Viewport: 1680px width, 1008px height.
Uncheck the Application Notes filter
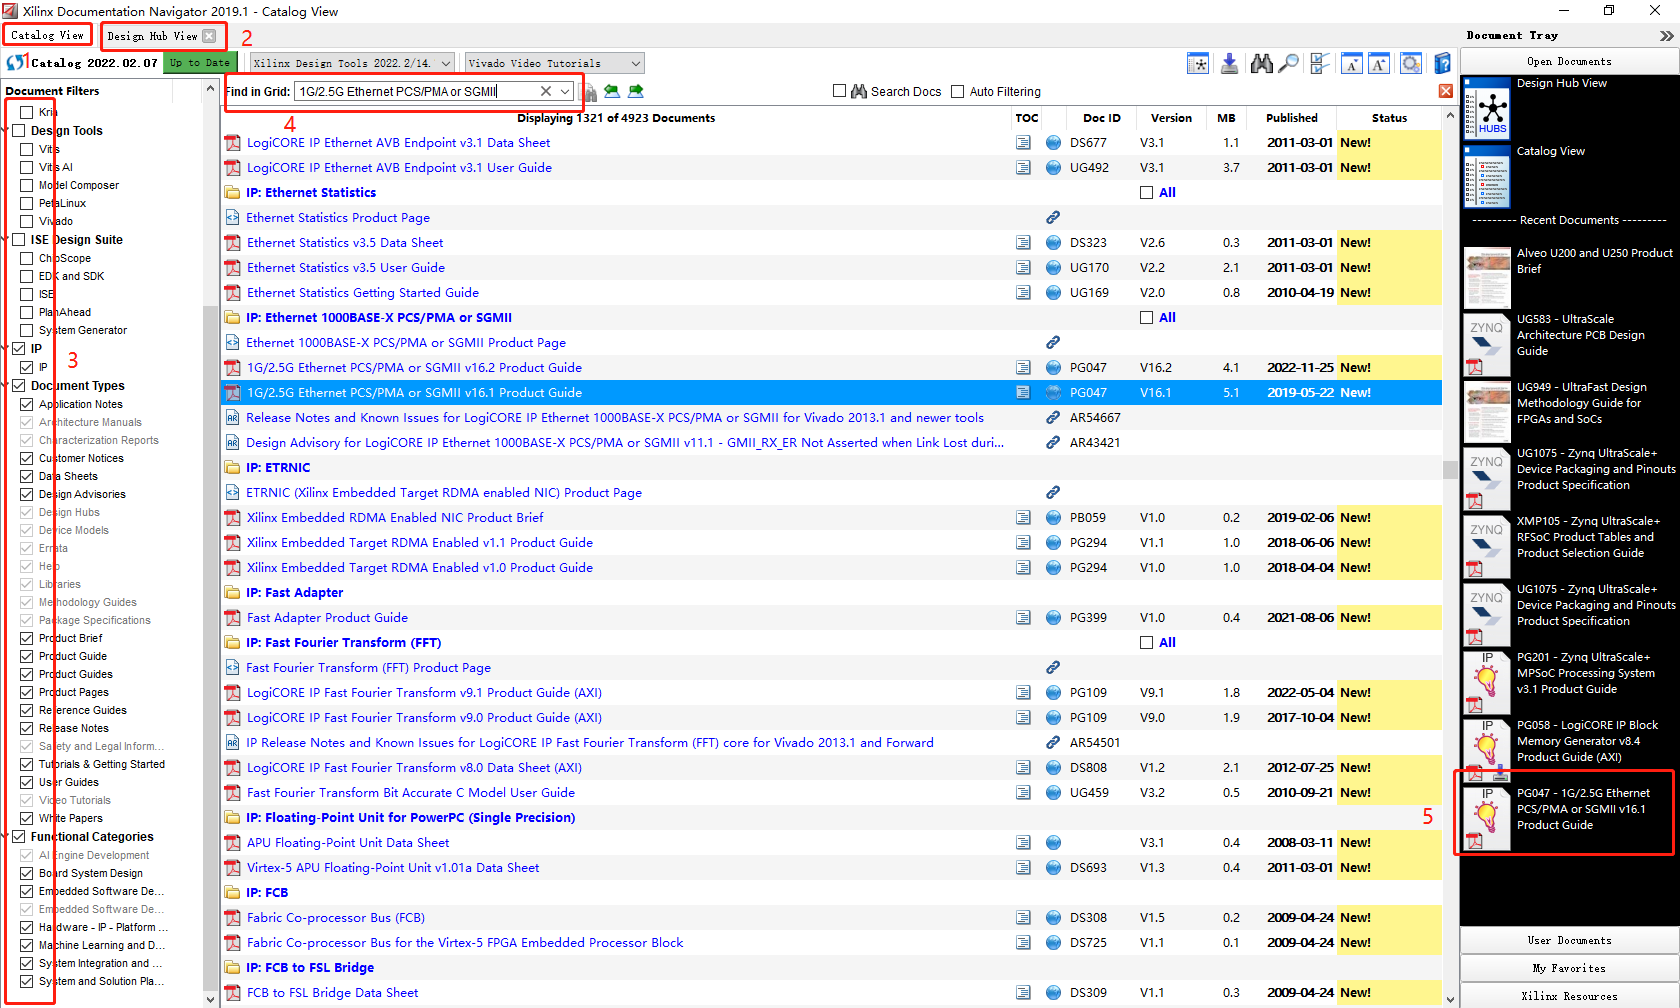point(27,404)
